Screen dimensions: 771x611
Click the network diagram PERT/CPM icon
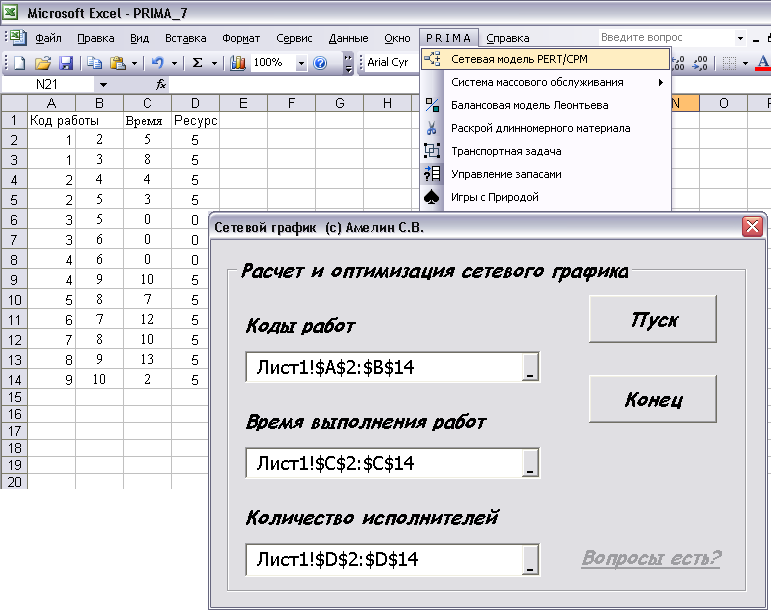432,59
